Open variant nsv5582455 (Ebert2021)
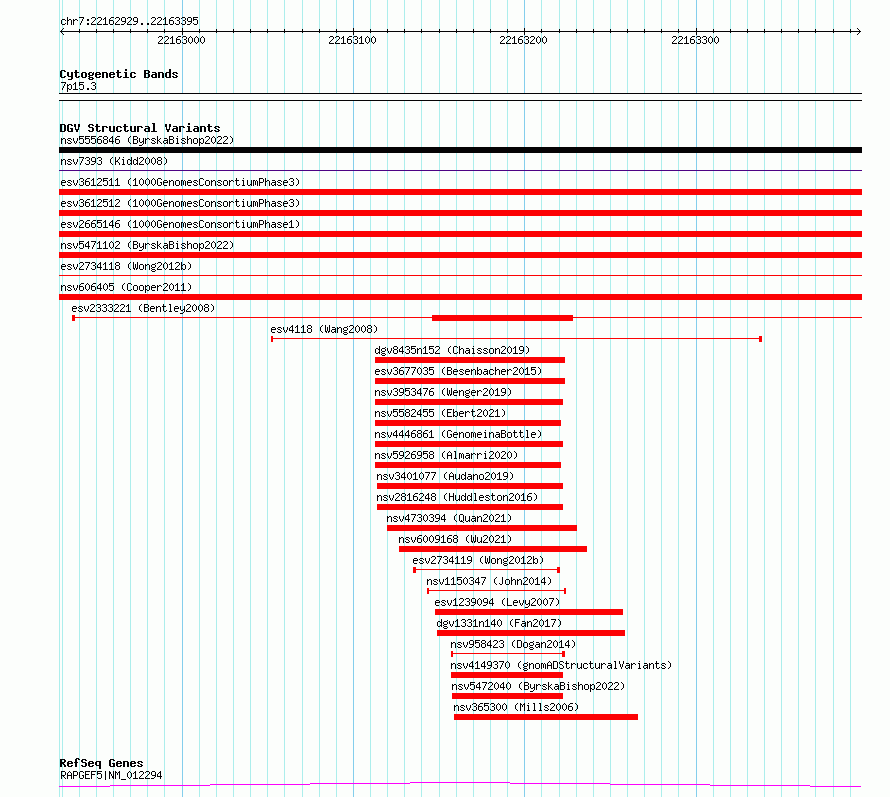 pos(440,413)
